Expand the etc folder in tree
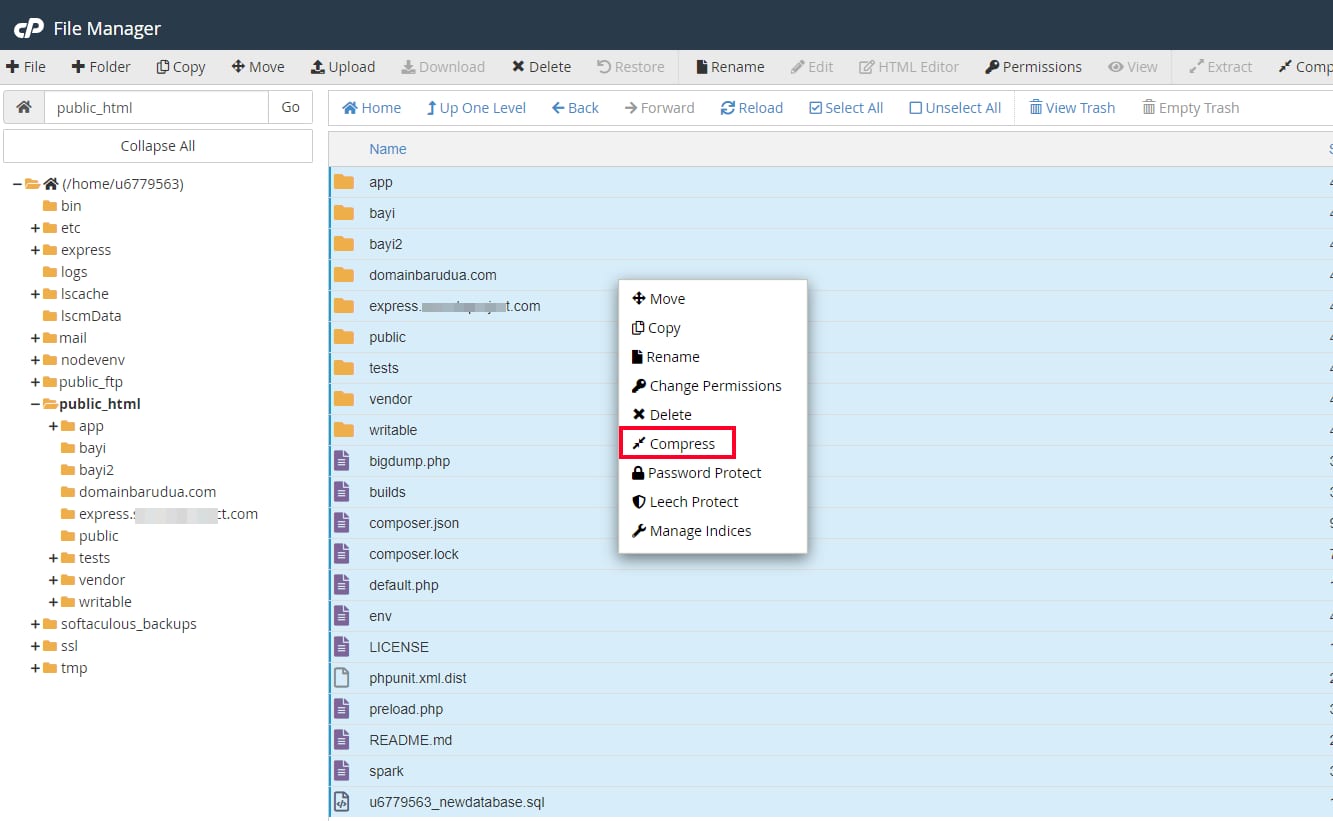The height and width of the screenshot is (821, 1333). pyautogui.click(x=36, y=228)
